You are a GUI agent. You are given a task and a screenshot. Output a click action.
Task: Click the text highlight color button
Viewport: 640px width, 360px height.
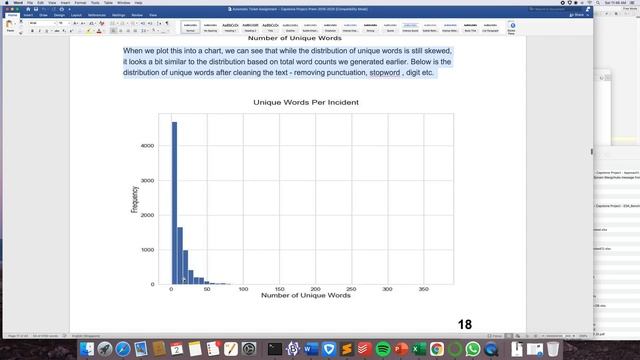click(x=89, y=31)
